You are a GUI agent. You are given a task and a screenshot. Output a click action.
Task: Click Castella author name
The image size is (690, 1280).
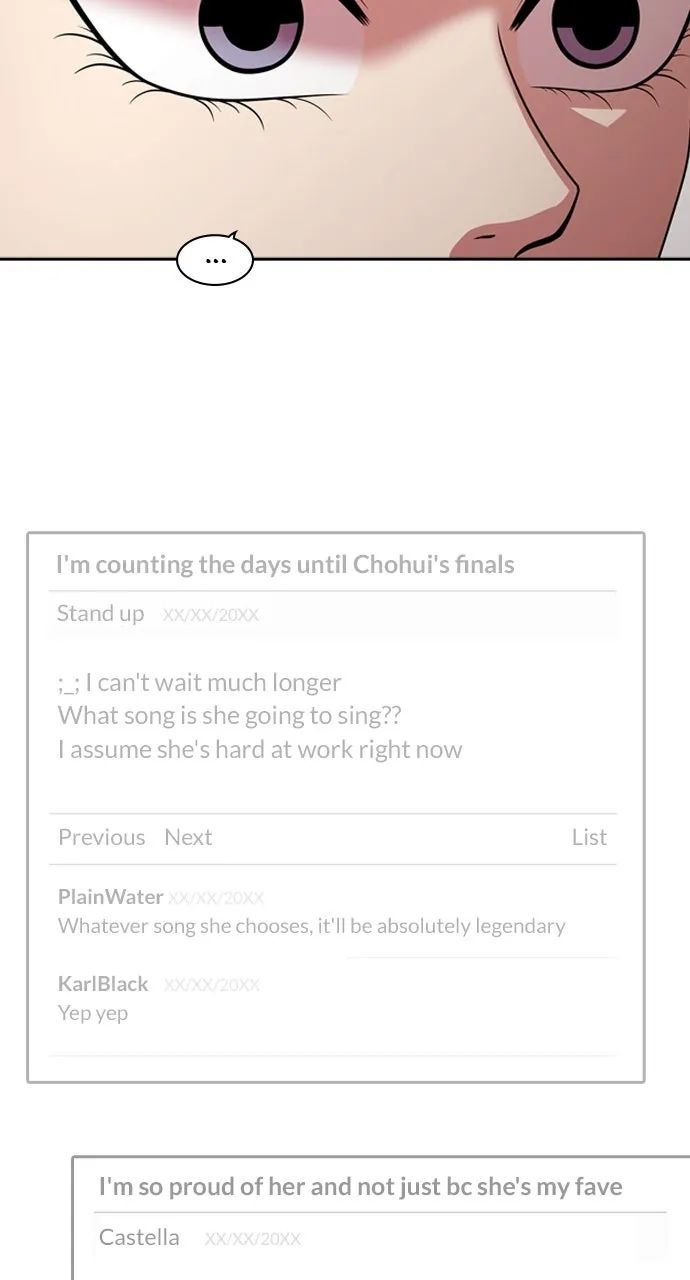coord(139,1238)
